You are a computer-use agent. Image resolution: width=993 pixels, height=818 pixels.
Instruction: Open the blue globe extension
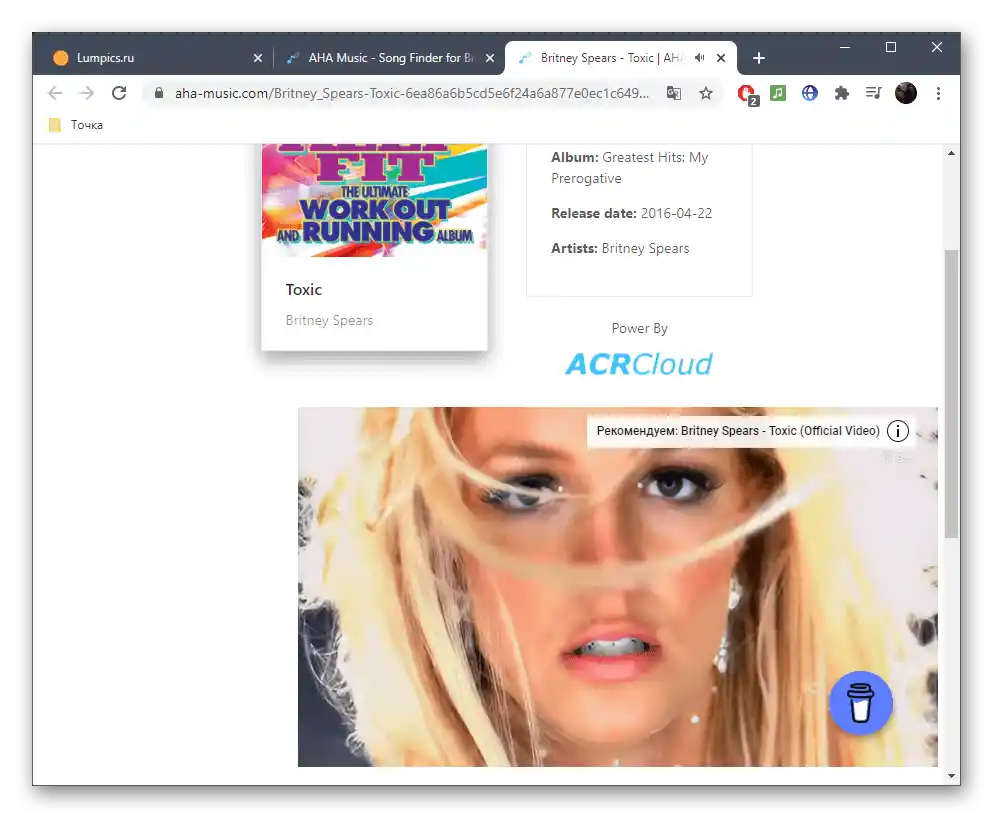coord(809,93)
